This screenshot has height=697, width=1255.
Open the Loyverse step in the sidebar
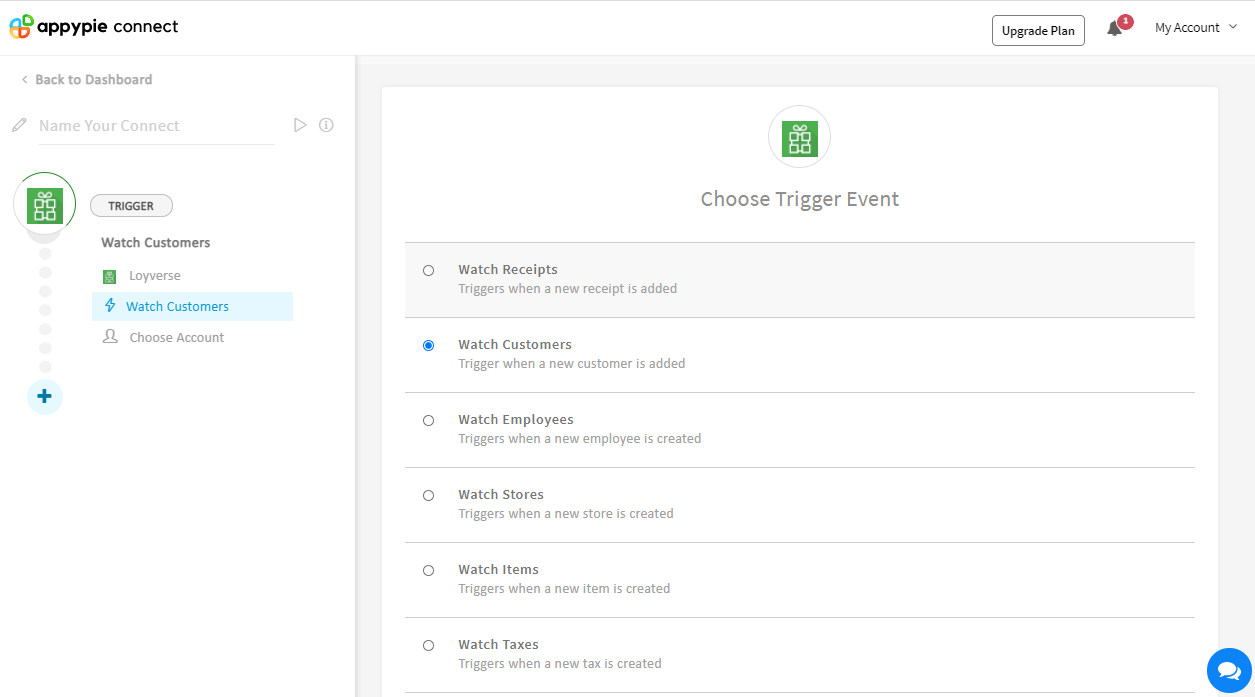pyautogui.click(x=154, y=276)
